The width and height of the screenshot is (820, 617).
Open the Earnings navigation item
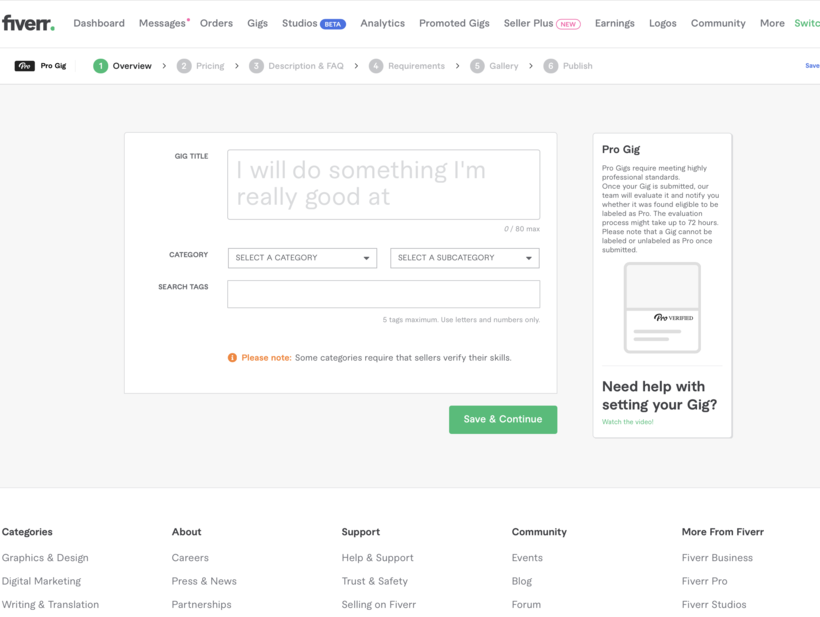(x=614, y=24)
